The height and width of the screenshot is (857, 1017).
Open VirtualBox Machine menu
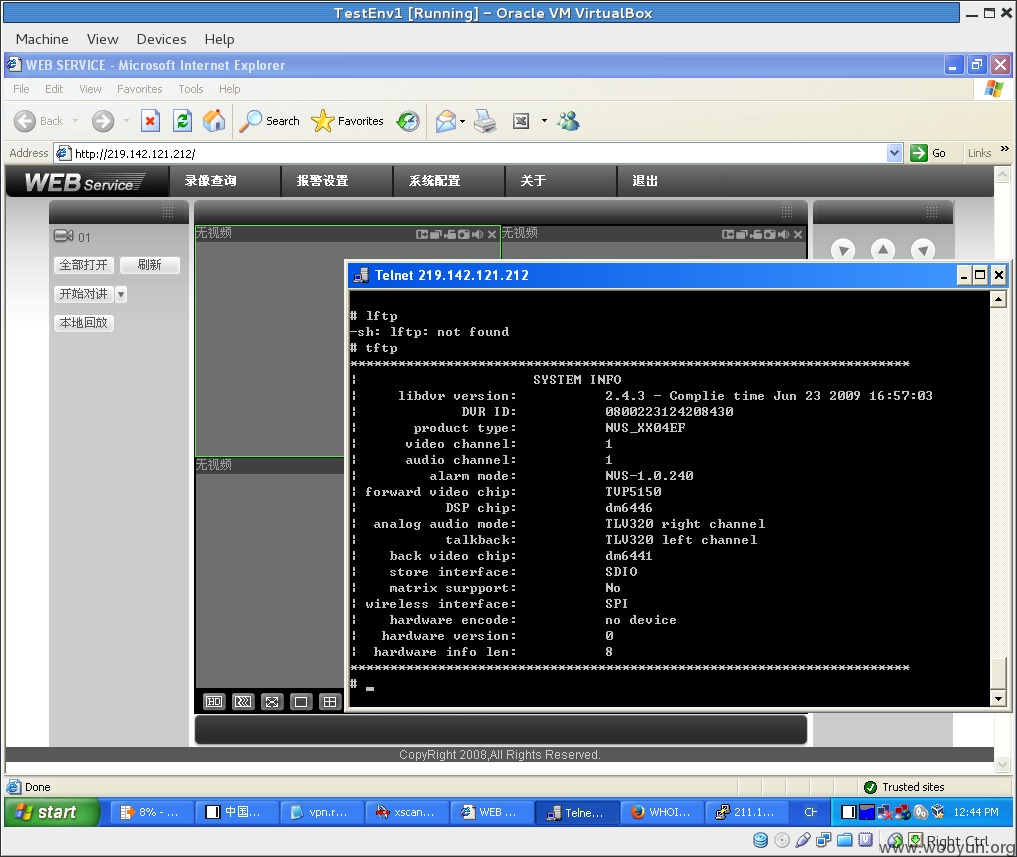(x=42, y=40)
